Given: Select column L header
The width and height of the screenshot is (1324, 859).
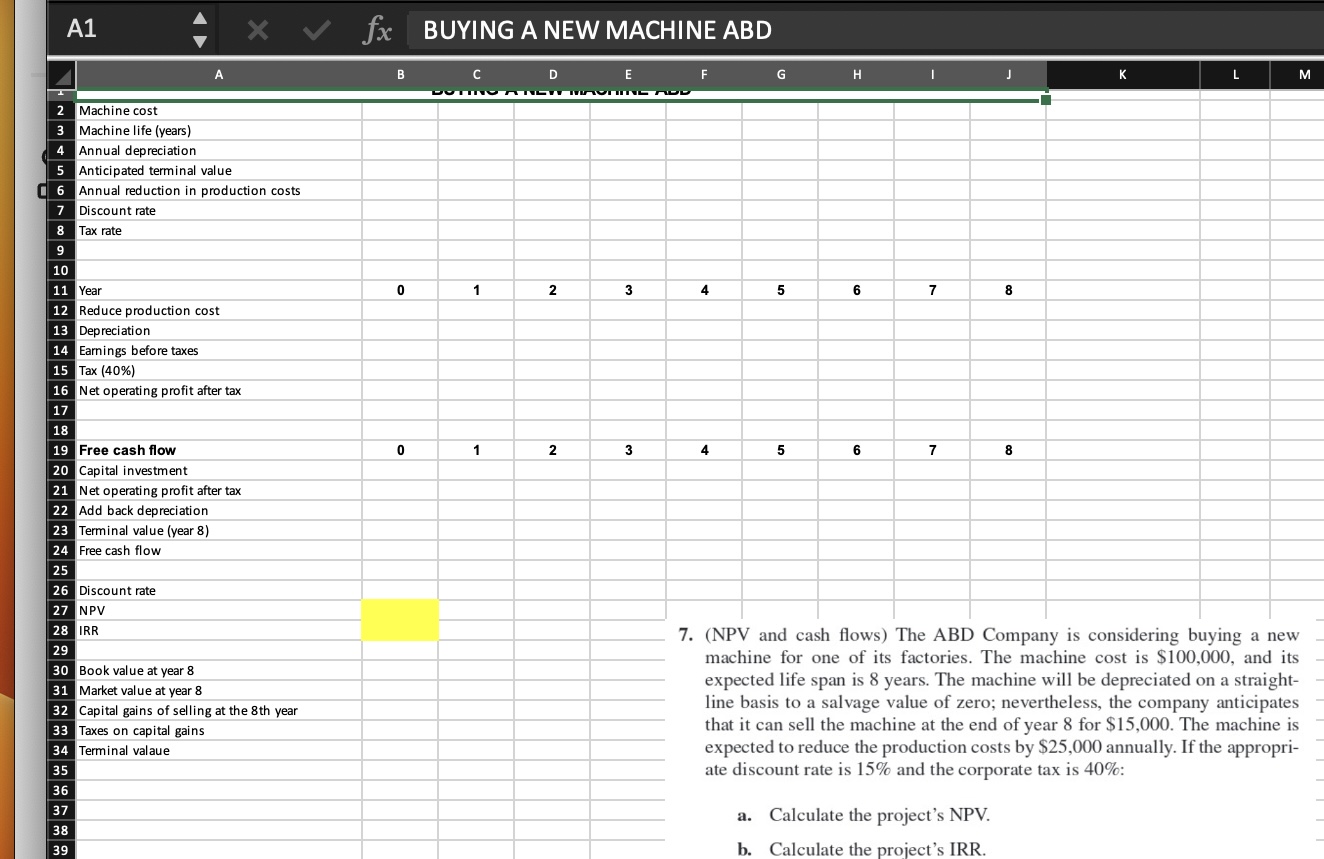Looking at the screenshot, I should click(x=1236, y=75).
